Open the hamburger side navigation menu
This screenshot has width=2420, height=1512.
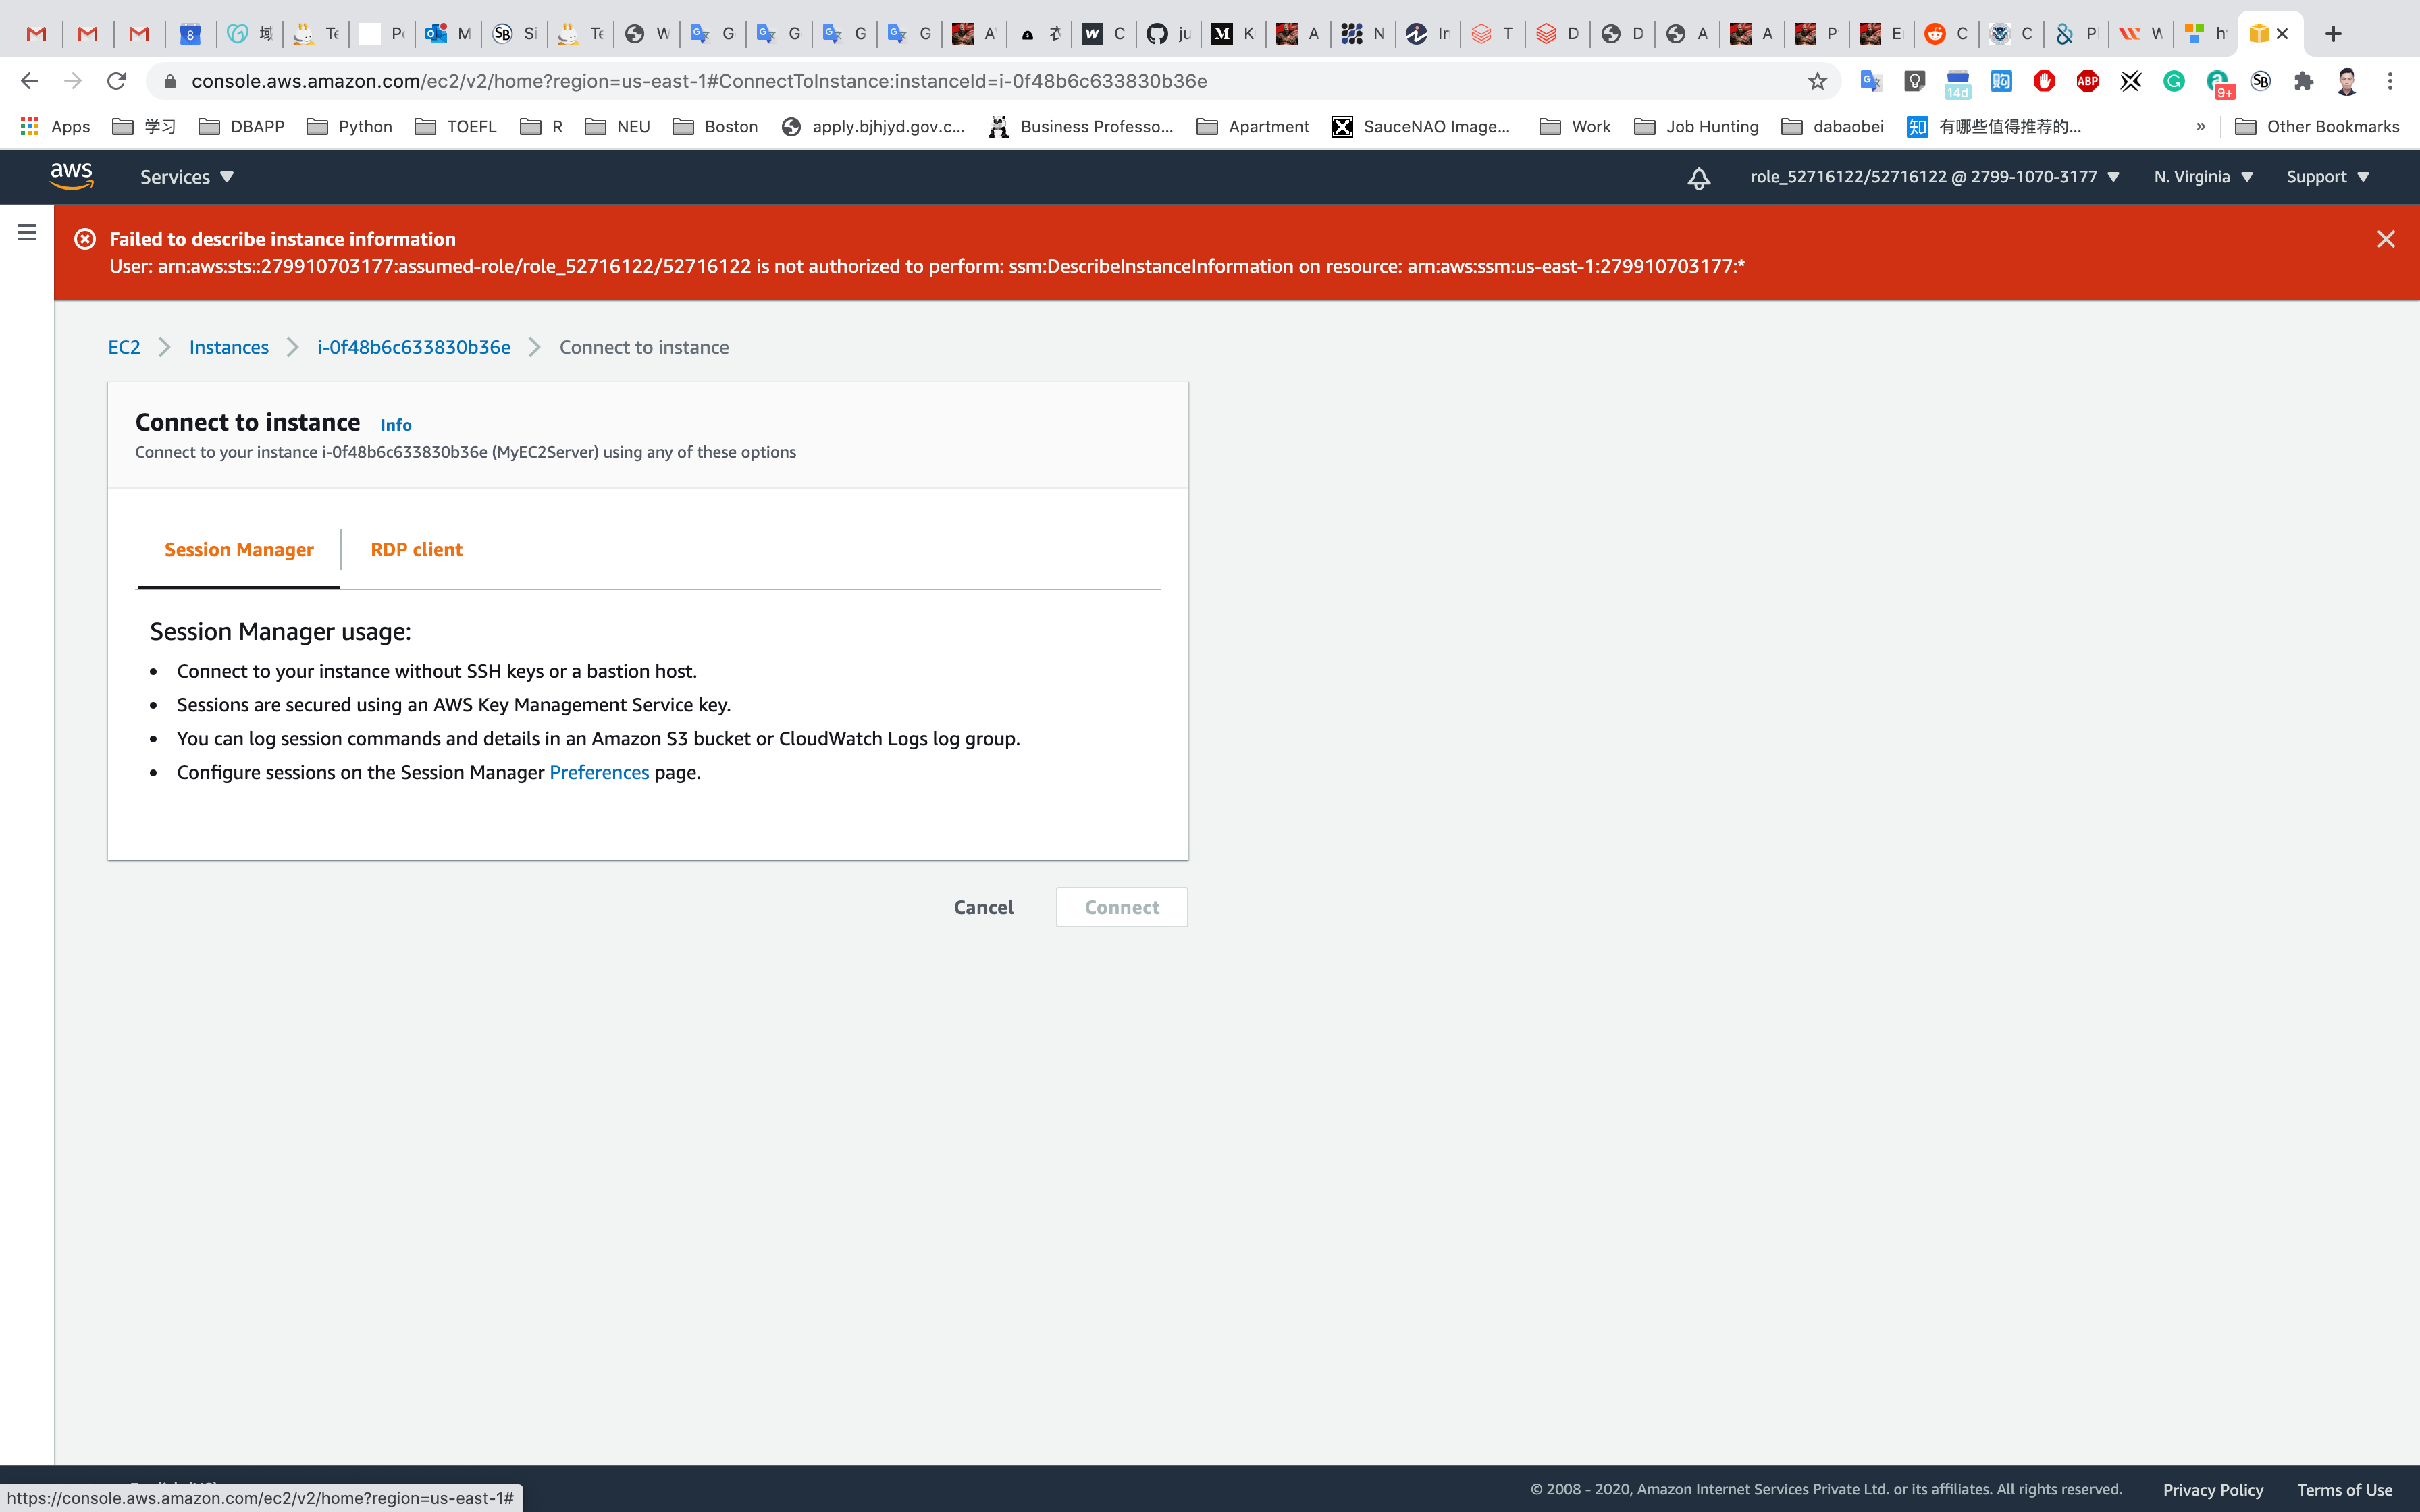(x=27, y=232)
